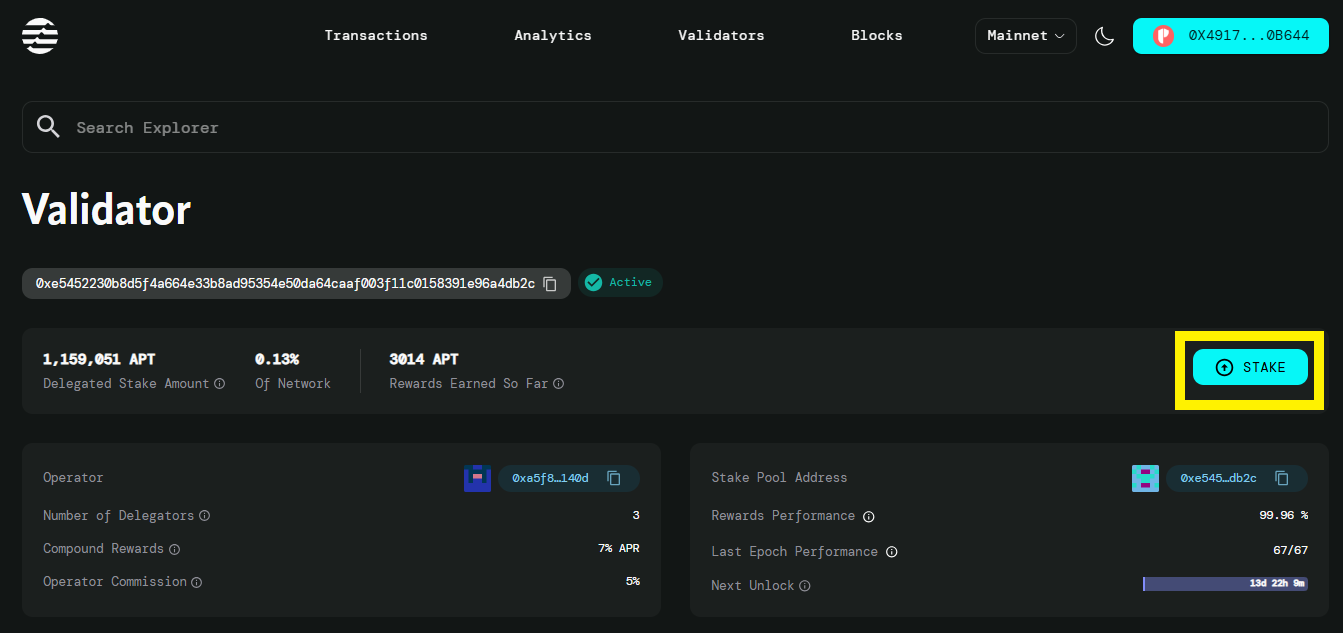Click the 67/67 epoch performance value
Image resolution: width=1343 pixels, height=633 pixels.
click(x=1290, y=551)
